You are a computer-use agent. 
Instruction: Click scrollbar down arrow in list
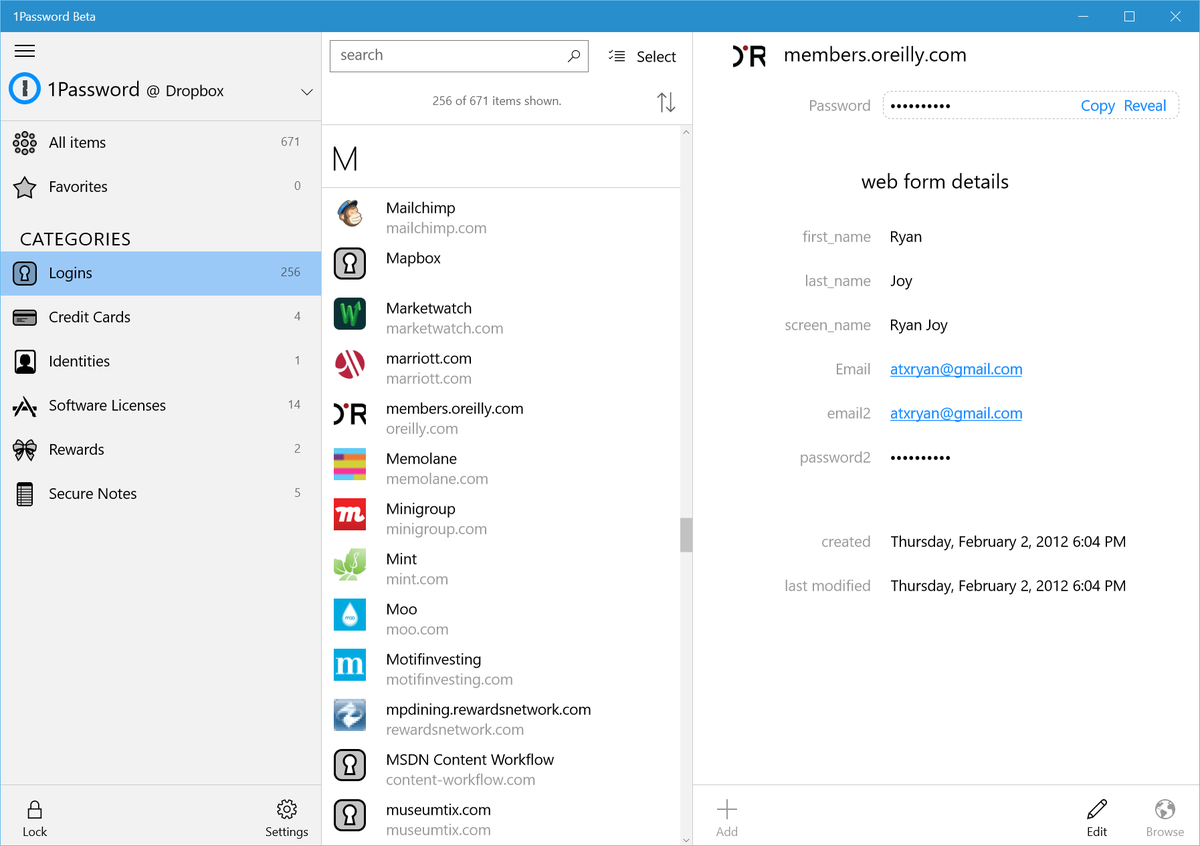click(686, 839)
